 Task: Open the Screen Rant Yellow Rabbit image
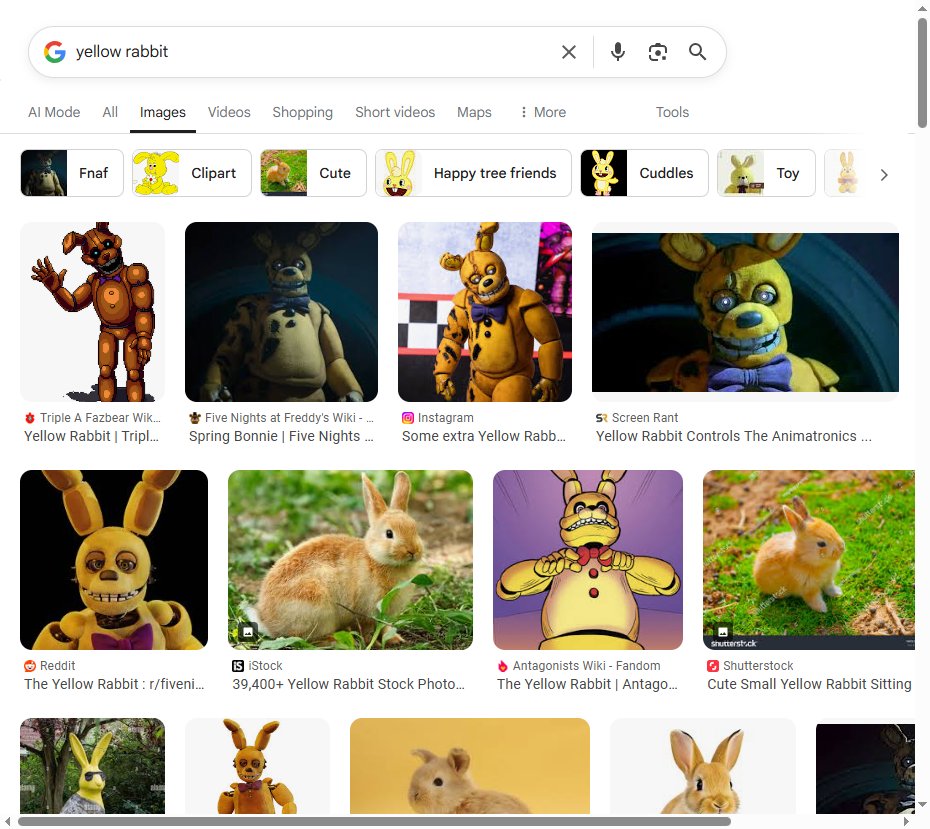pos(746,312)
